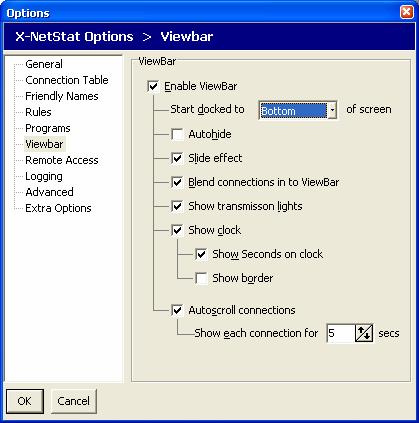Click the connection seconds input field

pyautogui.click(x=340, y=333)
